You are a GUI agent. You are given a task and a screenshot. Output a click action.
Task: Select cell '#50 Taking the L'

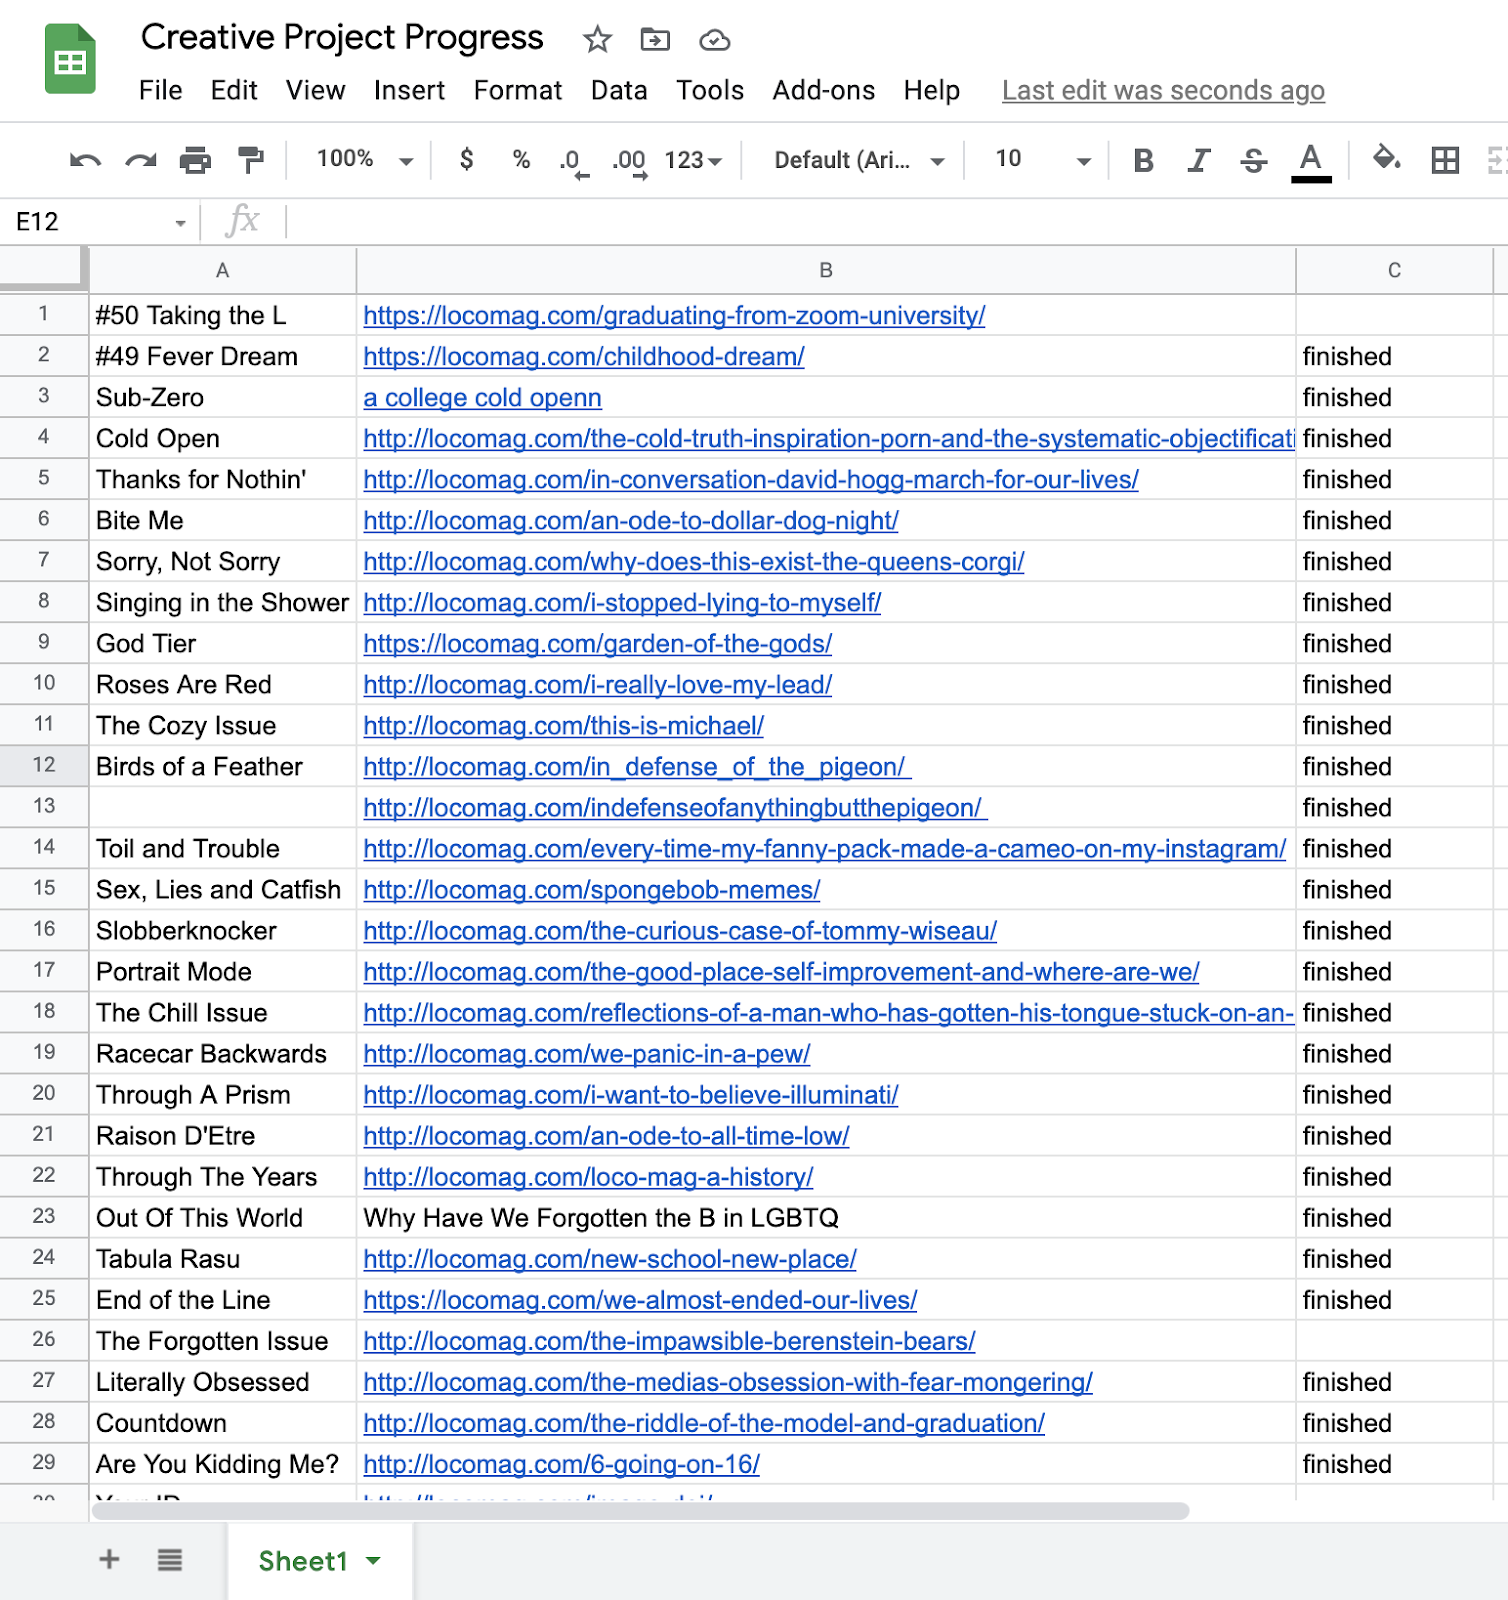(x=222, y=316)
